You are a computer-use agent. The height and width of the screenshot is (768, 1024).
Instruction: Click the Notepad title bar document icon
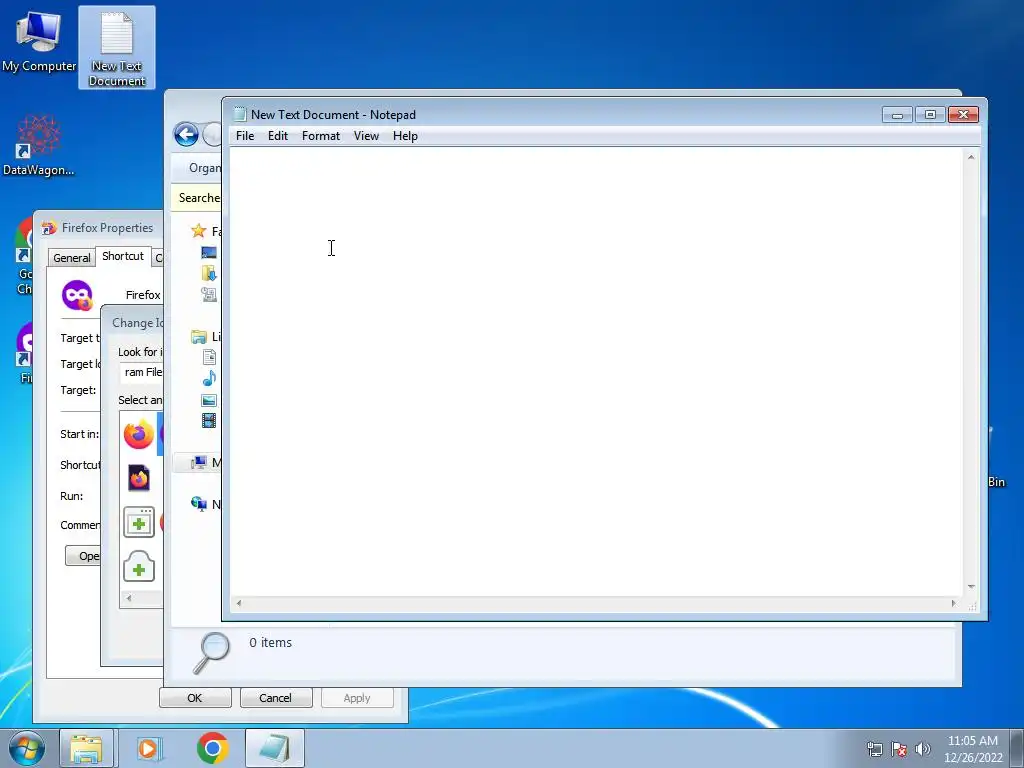[240, 114]
